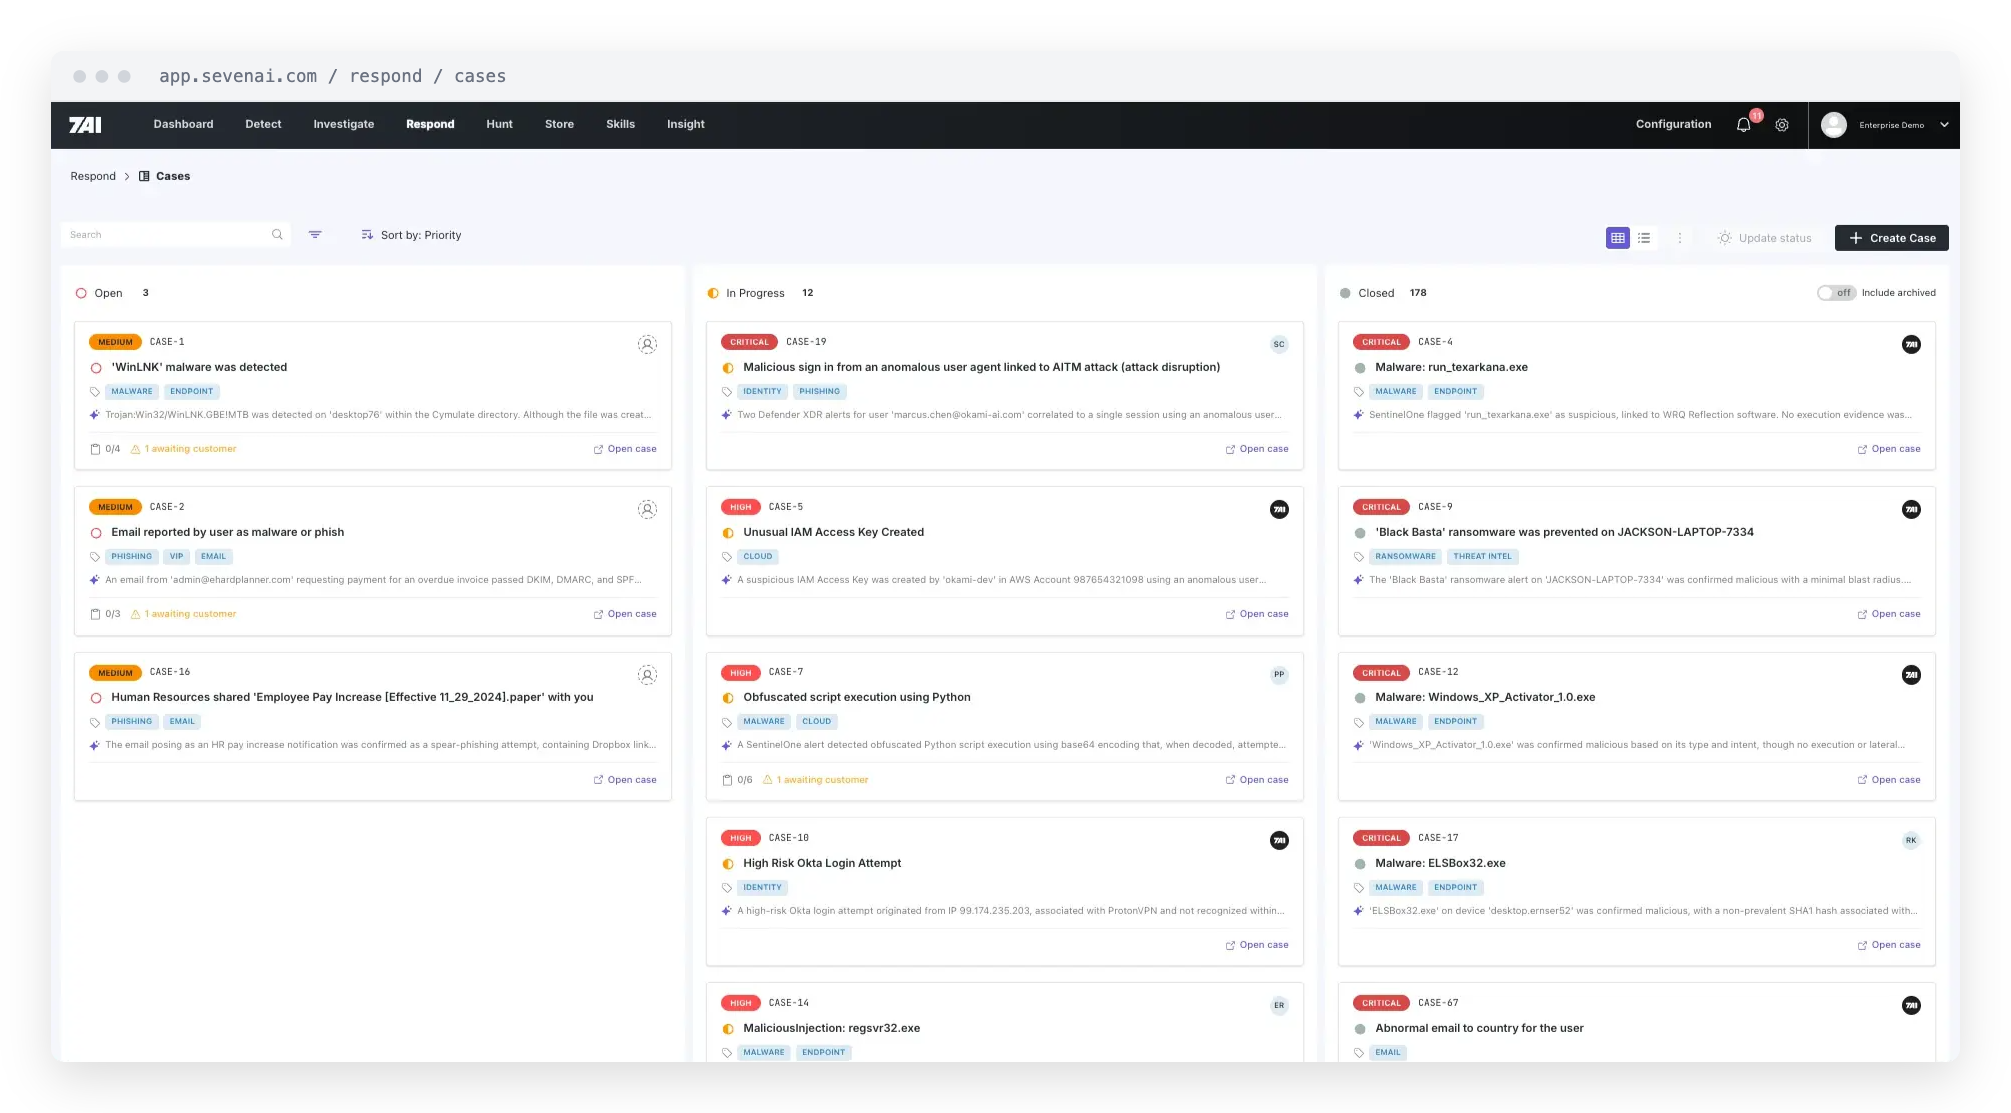Click the Skills nav item

(620, 124)
